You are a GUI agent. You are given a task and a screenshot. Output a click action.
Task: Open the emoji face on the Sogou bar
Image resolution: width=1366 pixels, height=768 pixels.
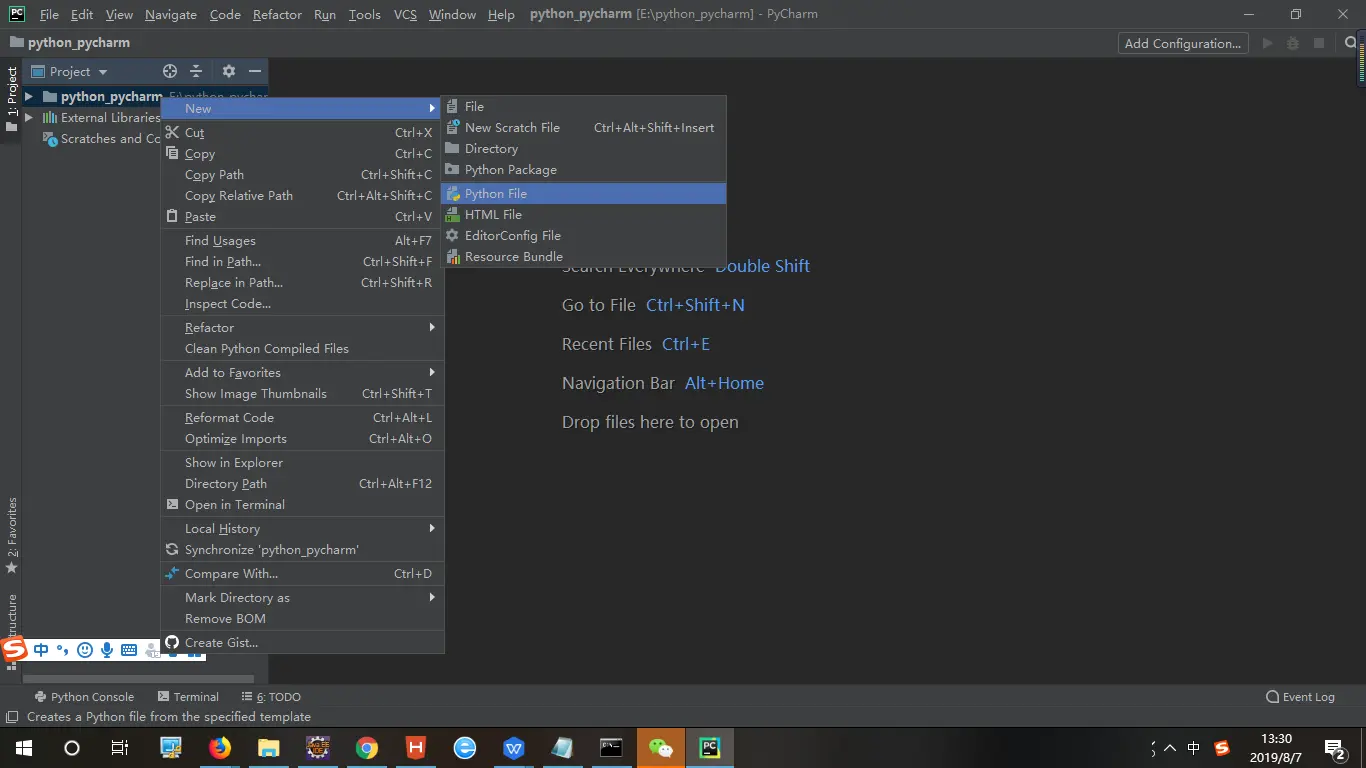tap(85, 650)
